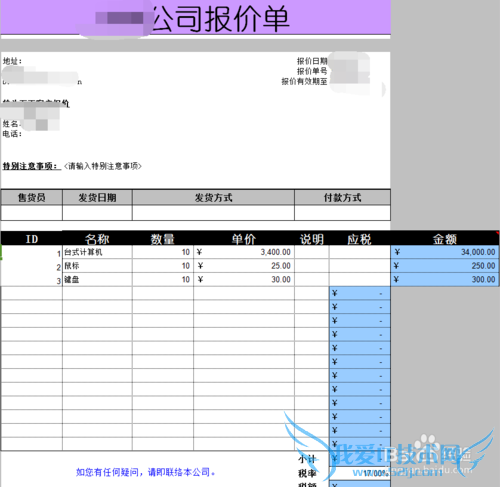Click the 特别注意事项: heading

(x=31, y=166)
